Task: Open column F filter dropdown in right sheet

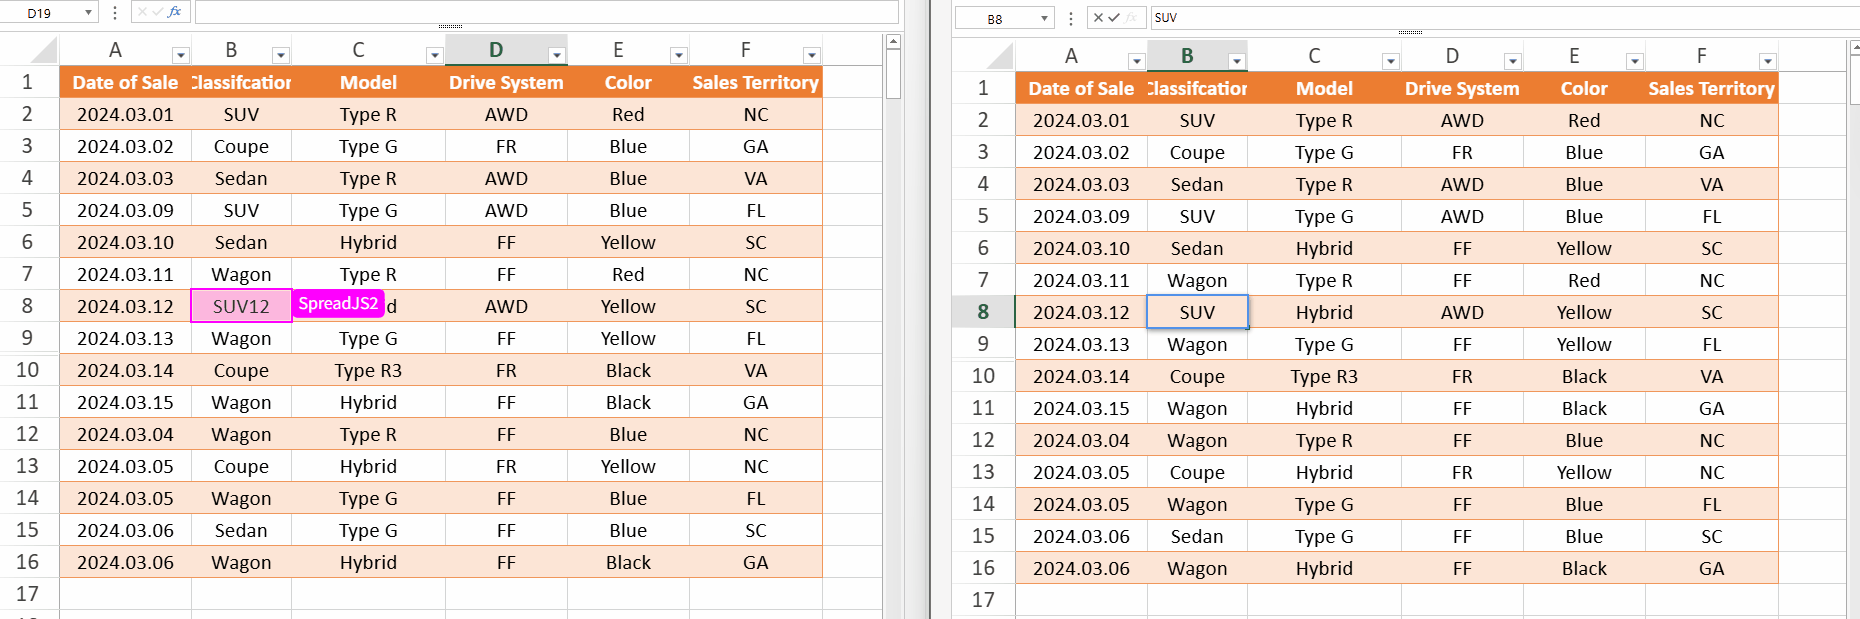Action: pos(1767,62)
